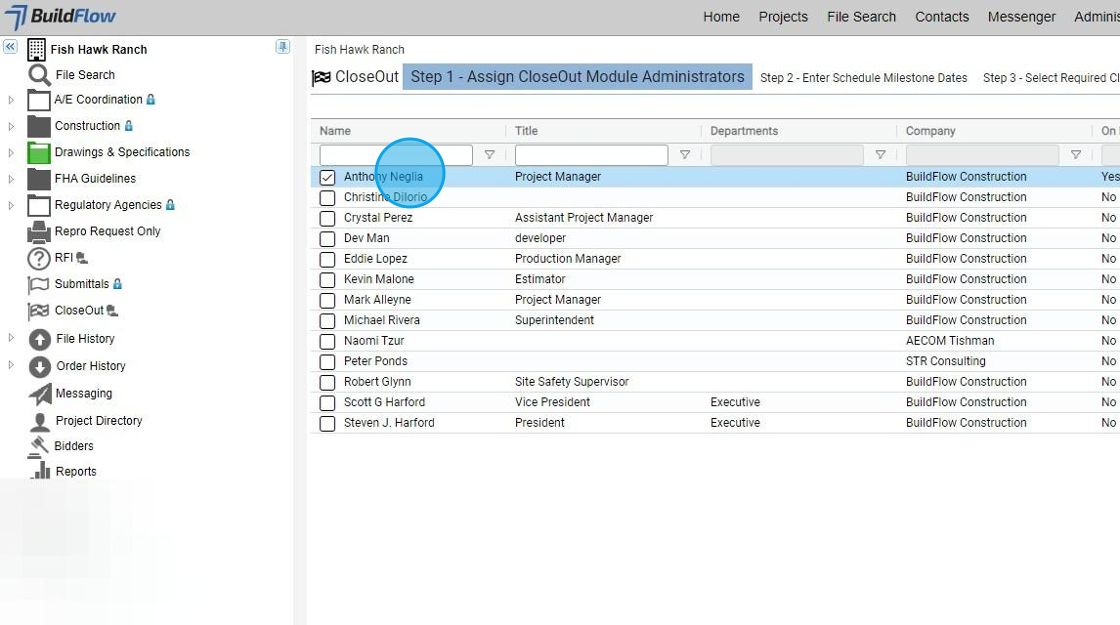Screen dimensions: 1120x625
Task: Click the Repro Request Only printer icon
Action: coord(39,232)
